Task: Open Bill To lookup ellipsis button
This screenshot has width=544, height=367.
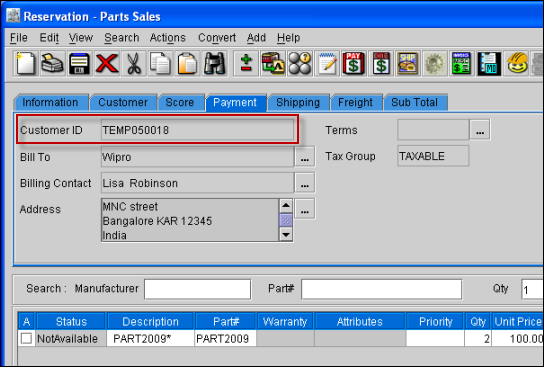Action: 305,156
